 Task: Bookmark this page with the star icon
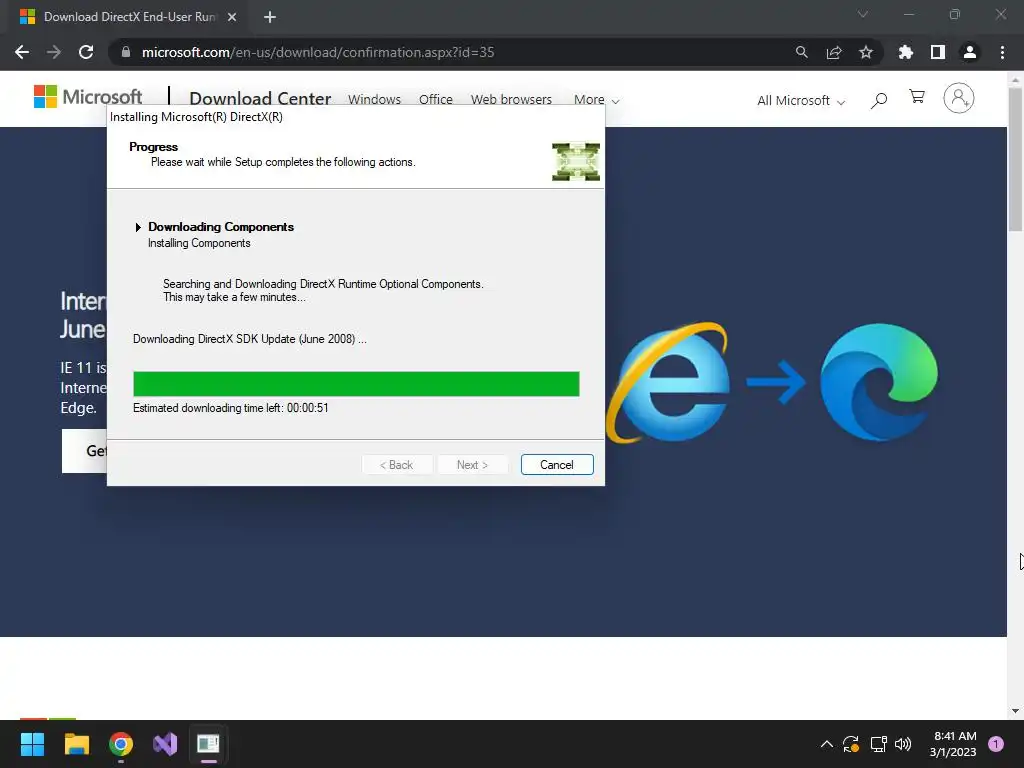click(866, 52)
